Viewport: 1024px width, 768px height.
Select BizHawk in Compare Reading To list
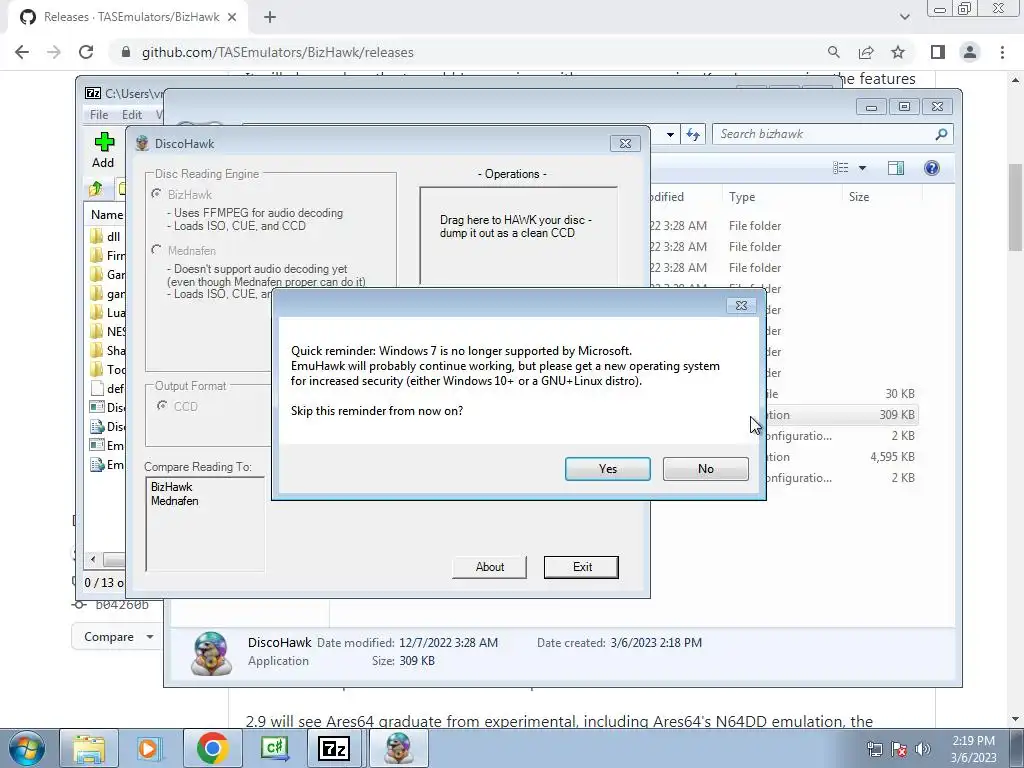(x=172, y=487)
